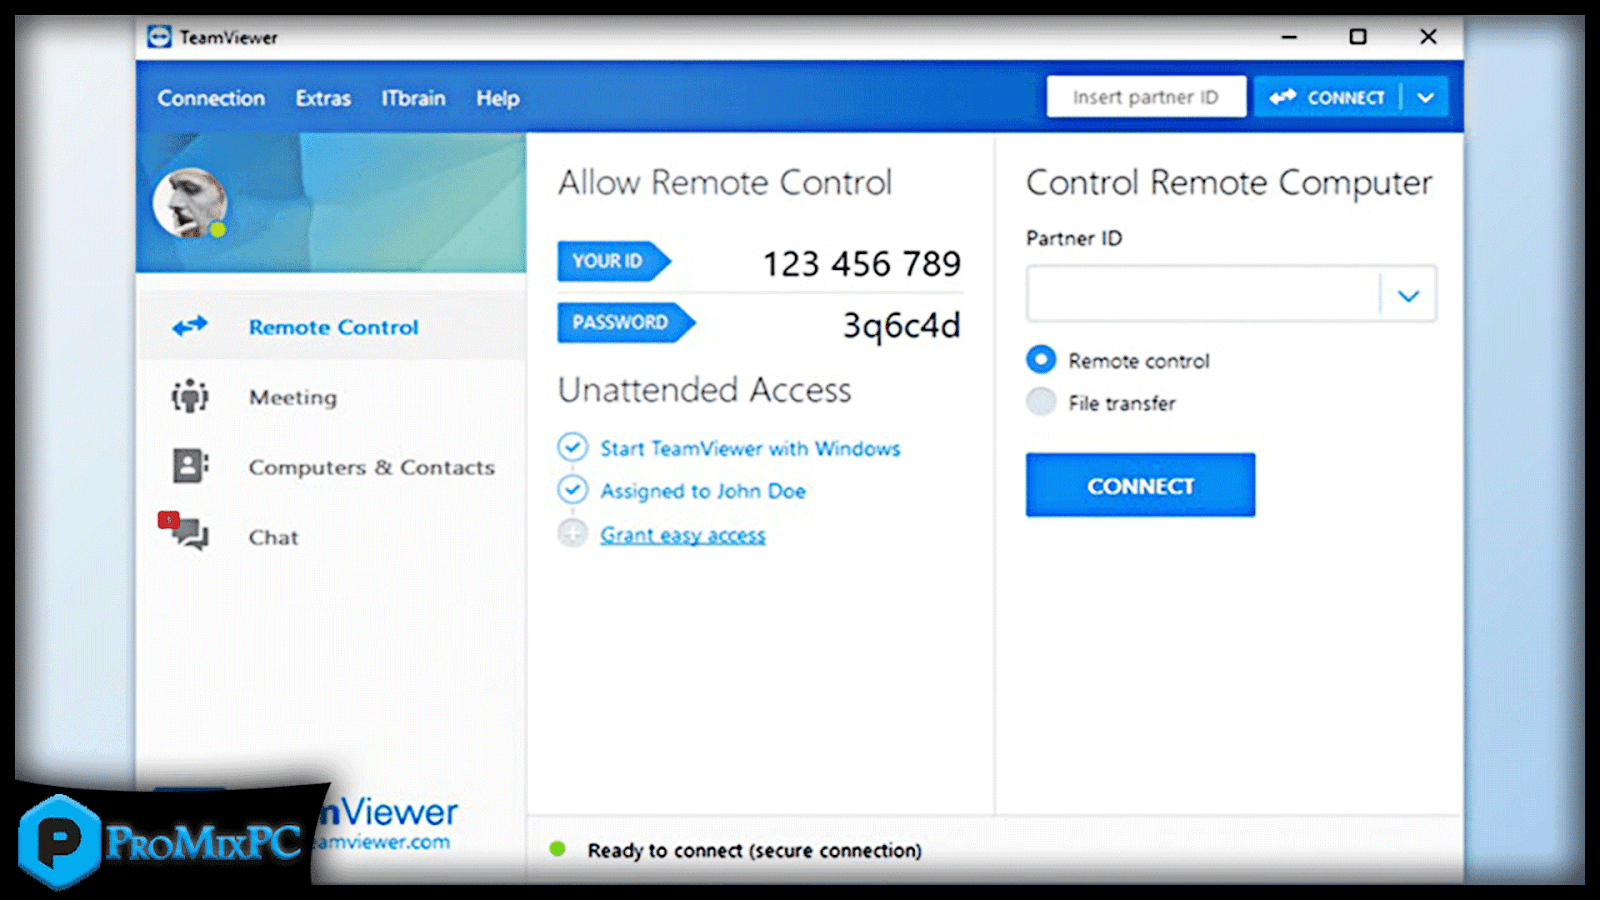Click the Remote Control arrows icon
Viewport: 1600px width, 900px height.
(x=190, y=326)
